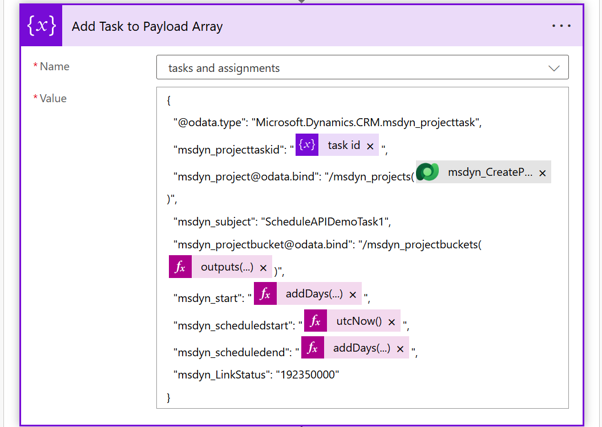Select the tasks and assignments name field
The image size is (602, 427).
362,68
